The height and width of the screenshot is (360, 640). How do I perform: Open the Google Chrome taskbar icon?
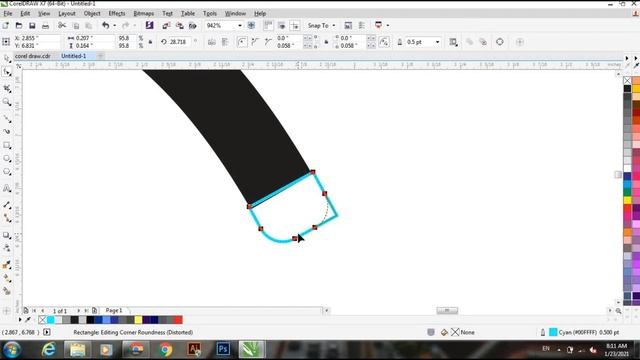165,349
